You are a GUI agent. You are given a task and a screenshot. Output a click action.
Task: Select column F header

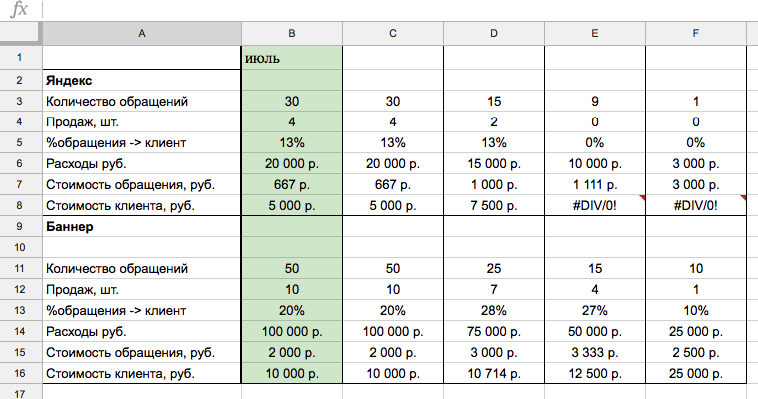[696, 33]
